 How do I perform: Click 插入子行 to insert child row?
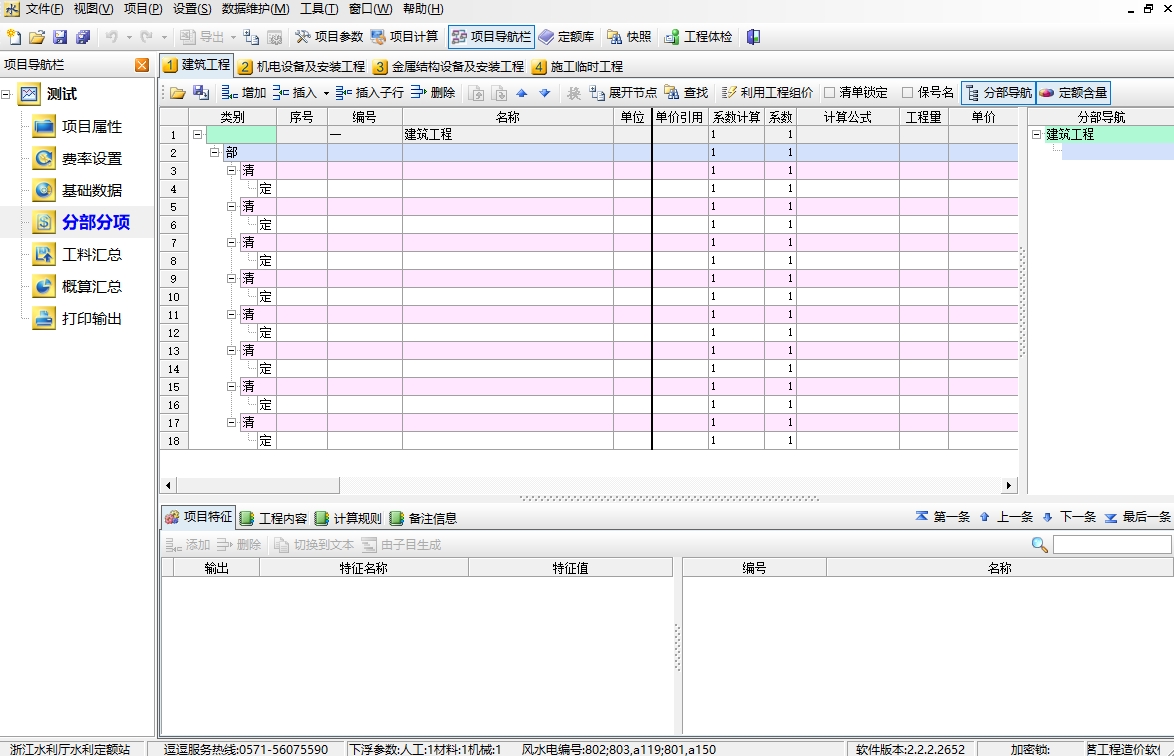pyautogui.click(x=370, y=93)
